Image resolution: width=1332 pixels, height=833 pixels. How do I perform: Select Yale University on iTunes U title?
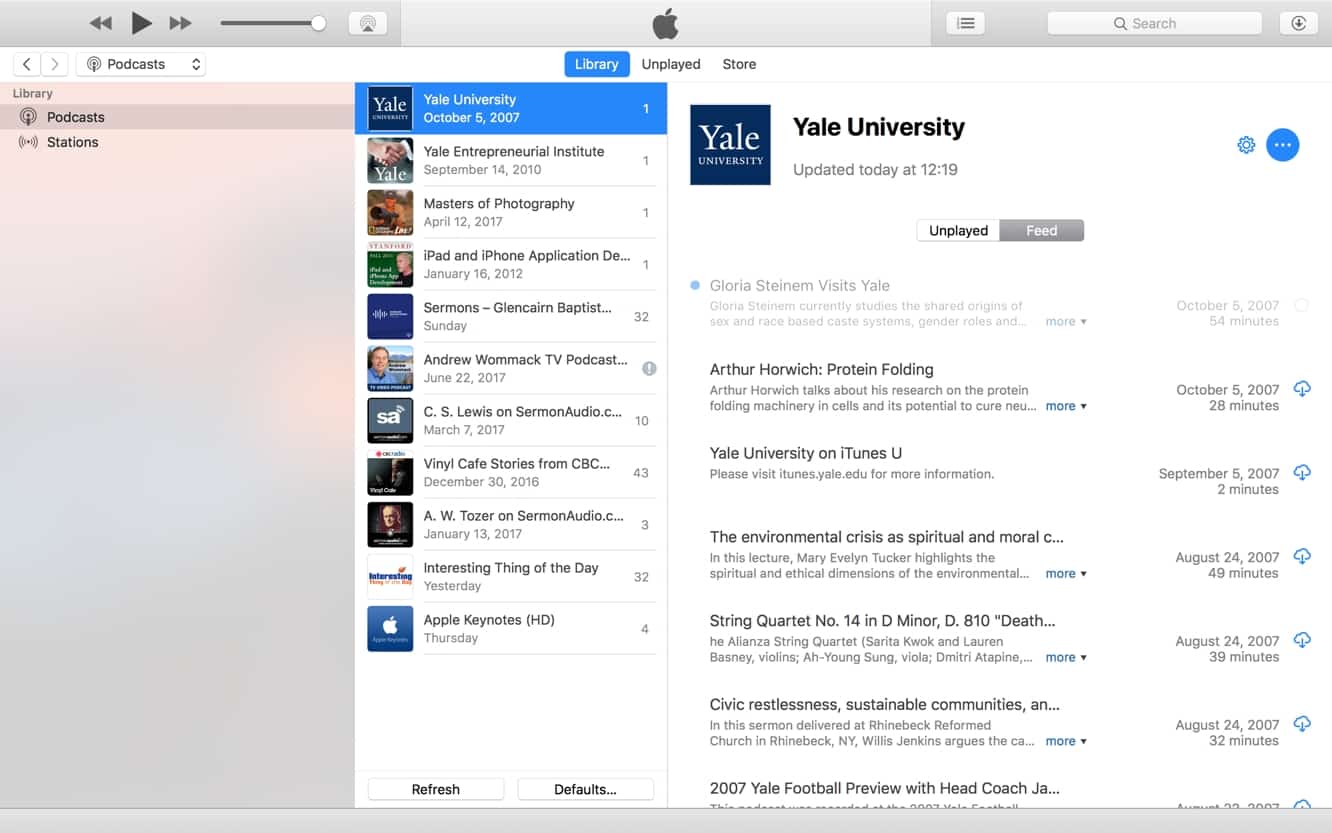(805, 453)
